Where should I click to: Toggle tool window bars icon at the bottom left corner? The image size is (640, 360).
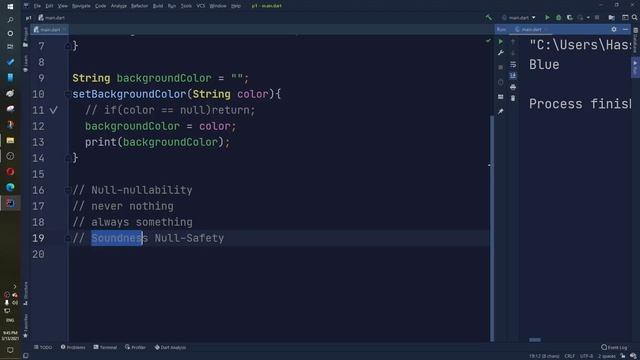coord(26,356)
